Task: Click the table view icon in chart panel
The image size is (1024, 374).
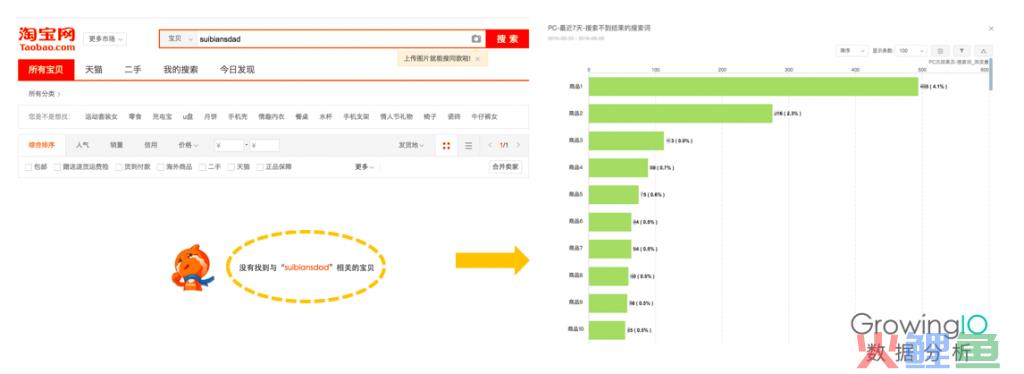Action: click(x=940, y=50)
